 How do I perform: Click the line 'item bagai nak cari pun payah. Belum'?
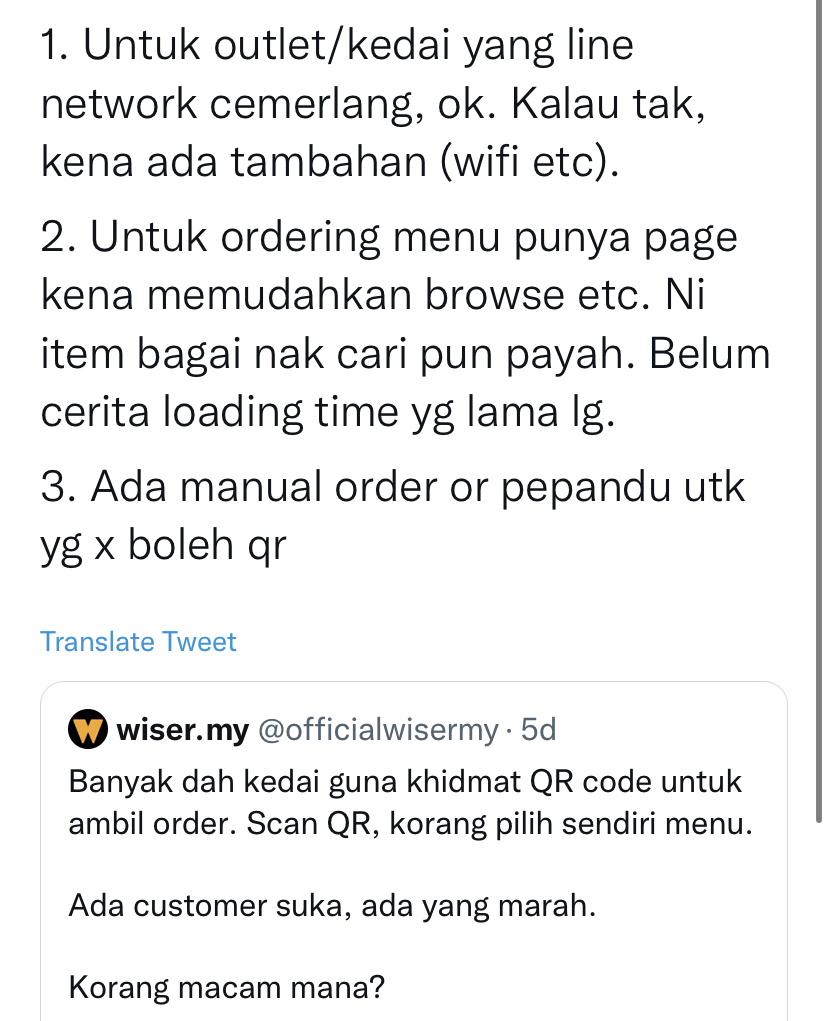tap(406, 356)
